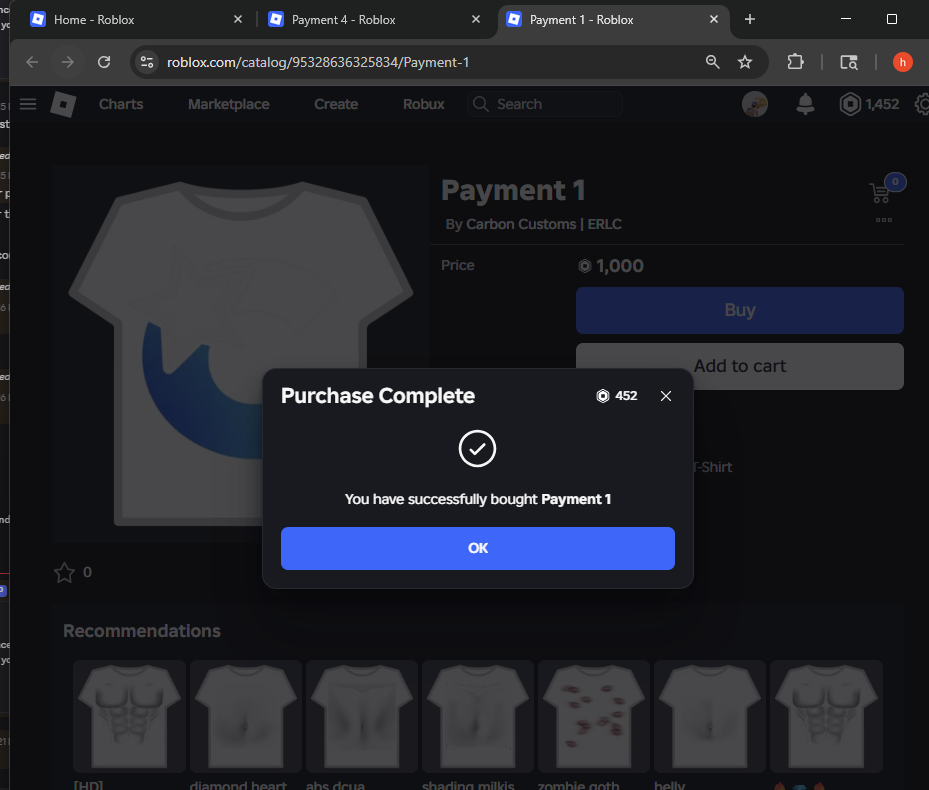Bookmark this page with star icon
The height and width of the screenshot is (790, 929).
point(745,62)
